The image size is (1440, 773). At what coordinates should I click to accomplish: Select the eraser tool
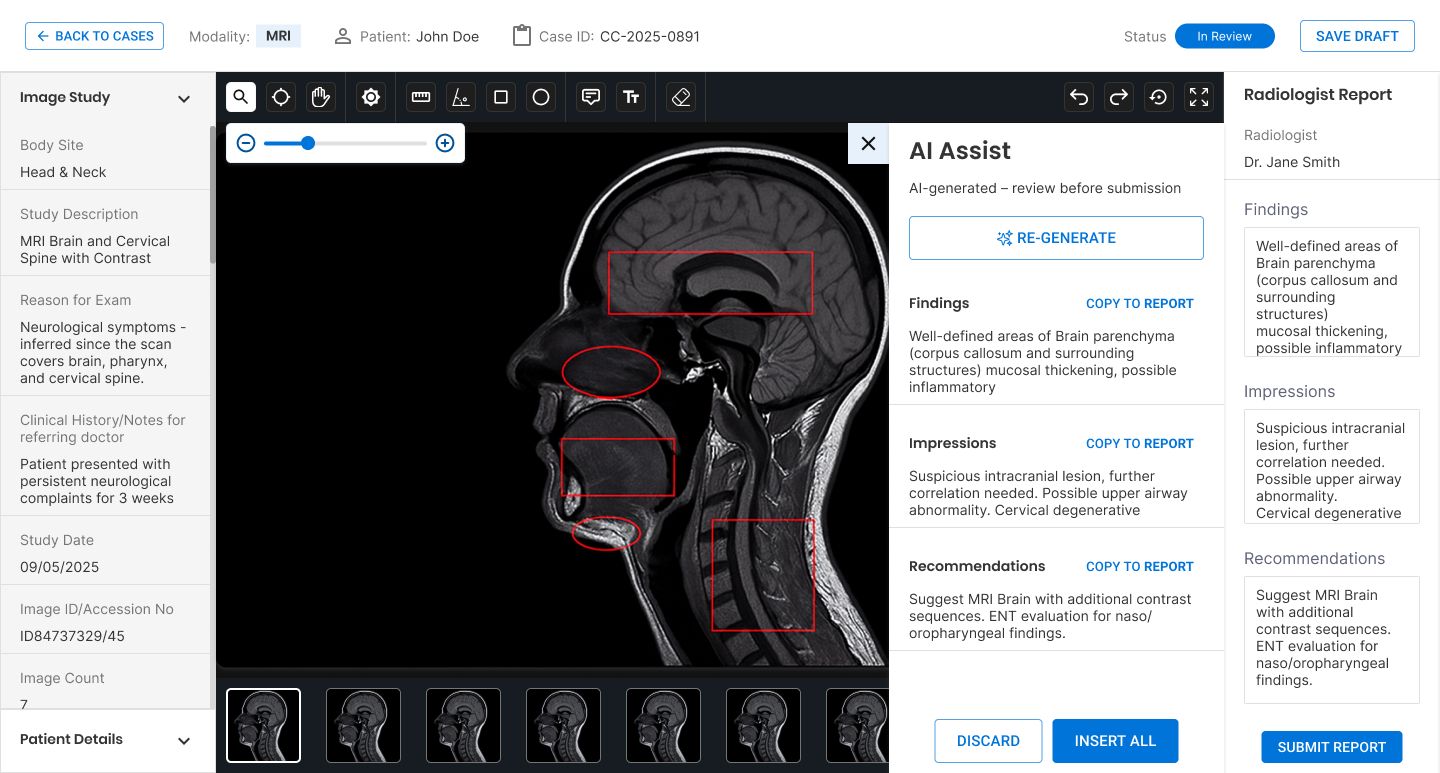pyautogui.click(x=681, y=97)
